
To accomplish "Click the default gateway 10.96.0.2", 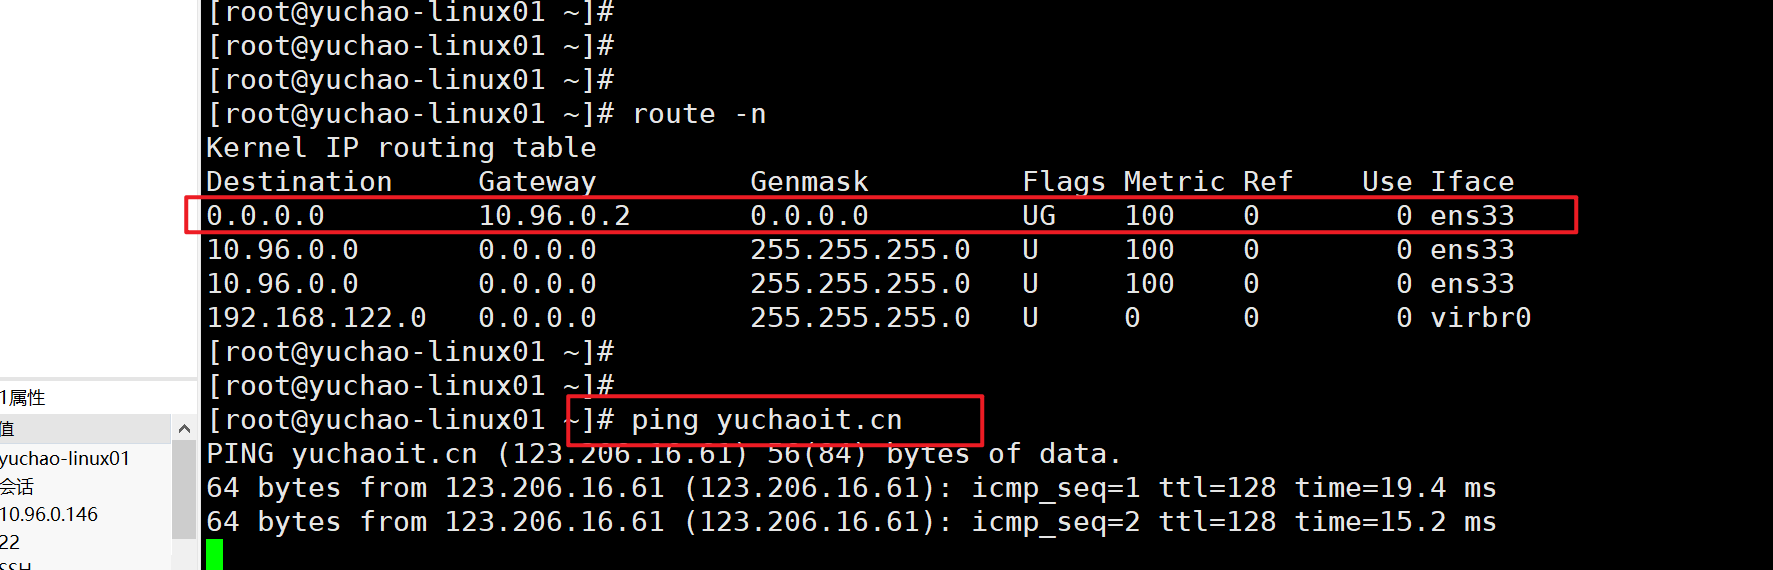I will [x=554, y=216].
